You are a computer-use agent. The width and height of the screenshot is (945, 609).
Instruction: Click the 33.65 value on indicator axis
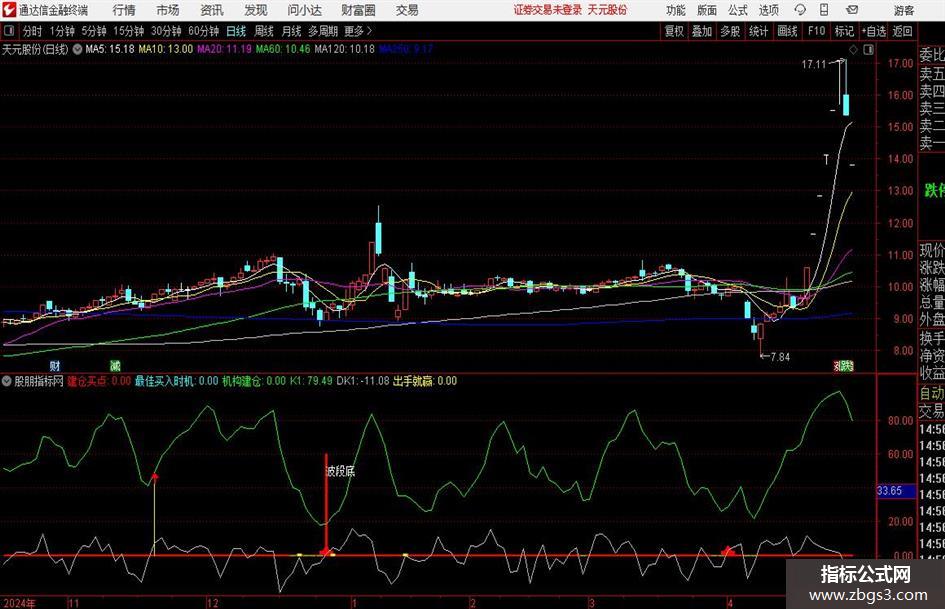890,491
